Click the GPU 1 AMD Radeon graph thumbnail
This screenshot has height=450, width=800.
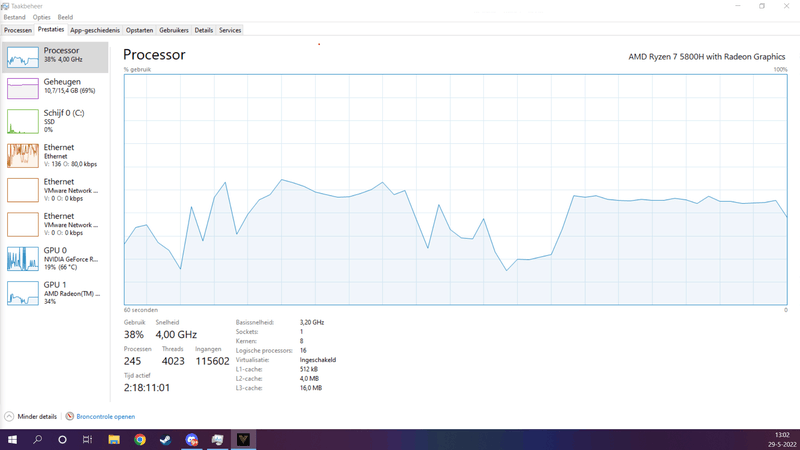[22, 293]
